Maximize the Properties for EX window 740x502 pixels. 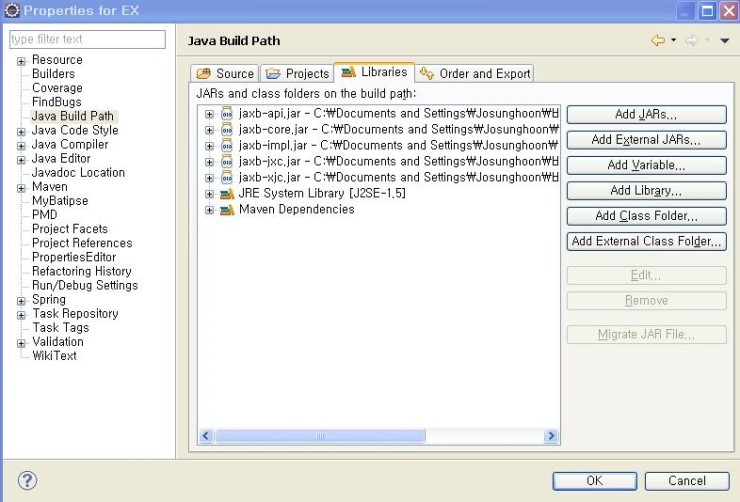tap(707, 11)
